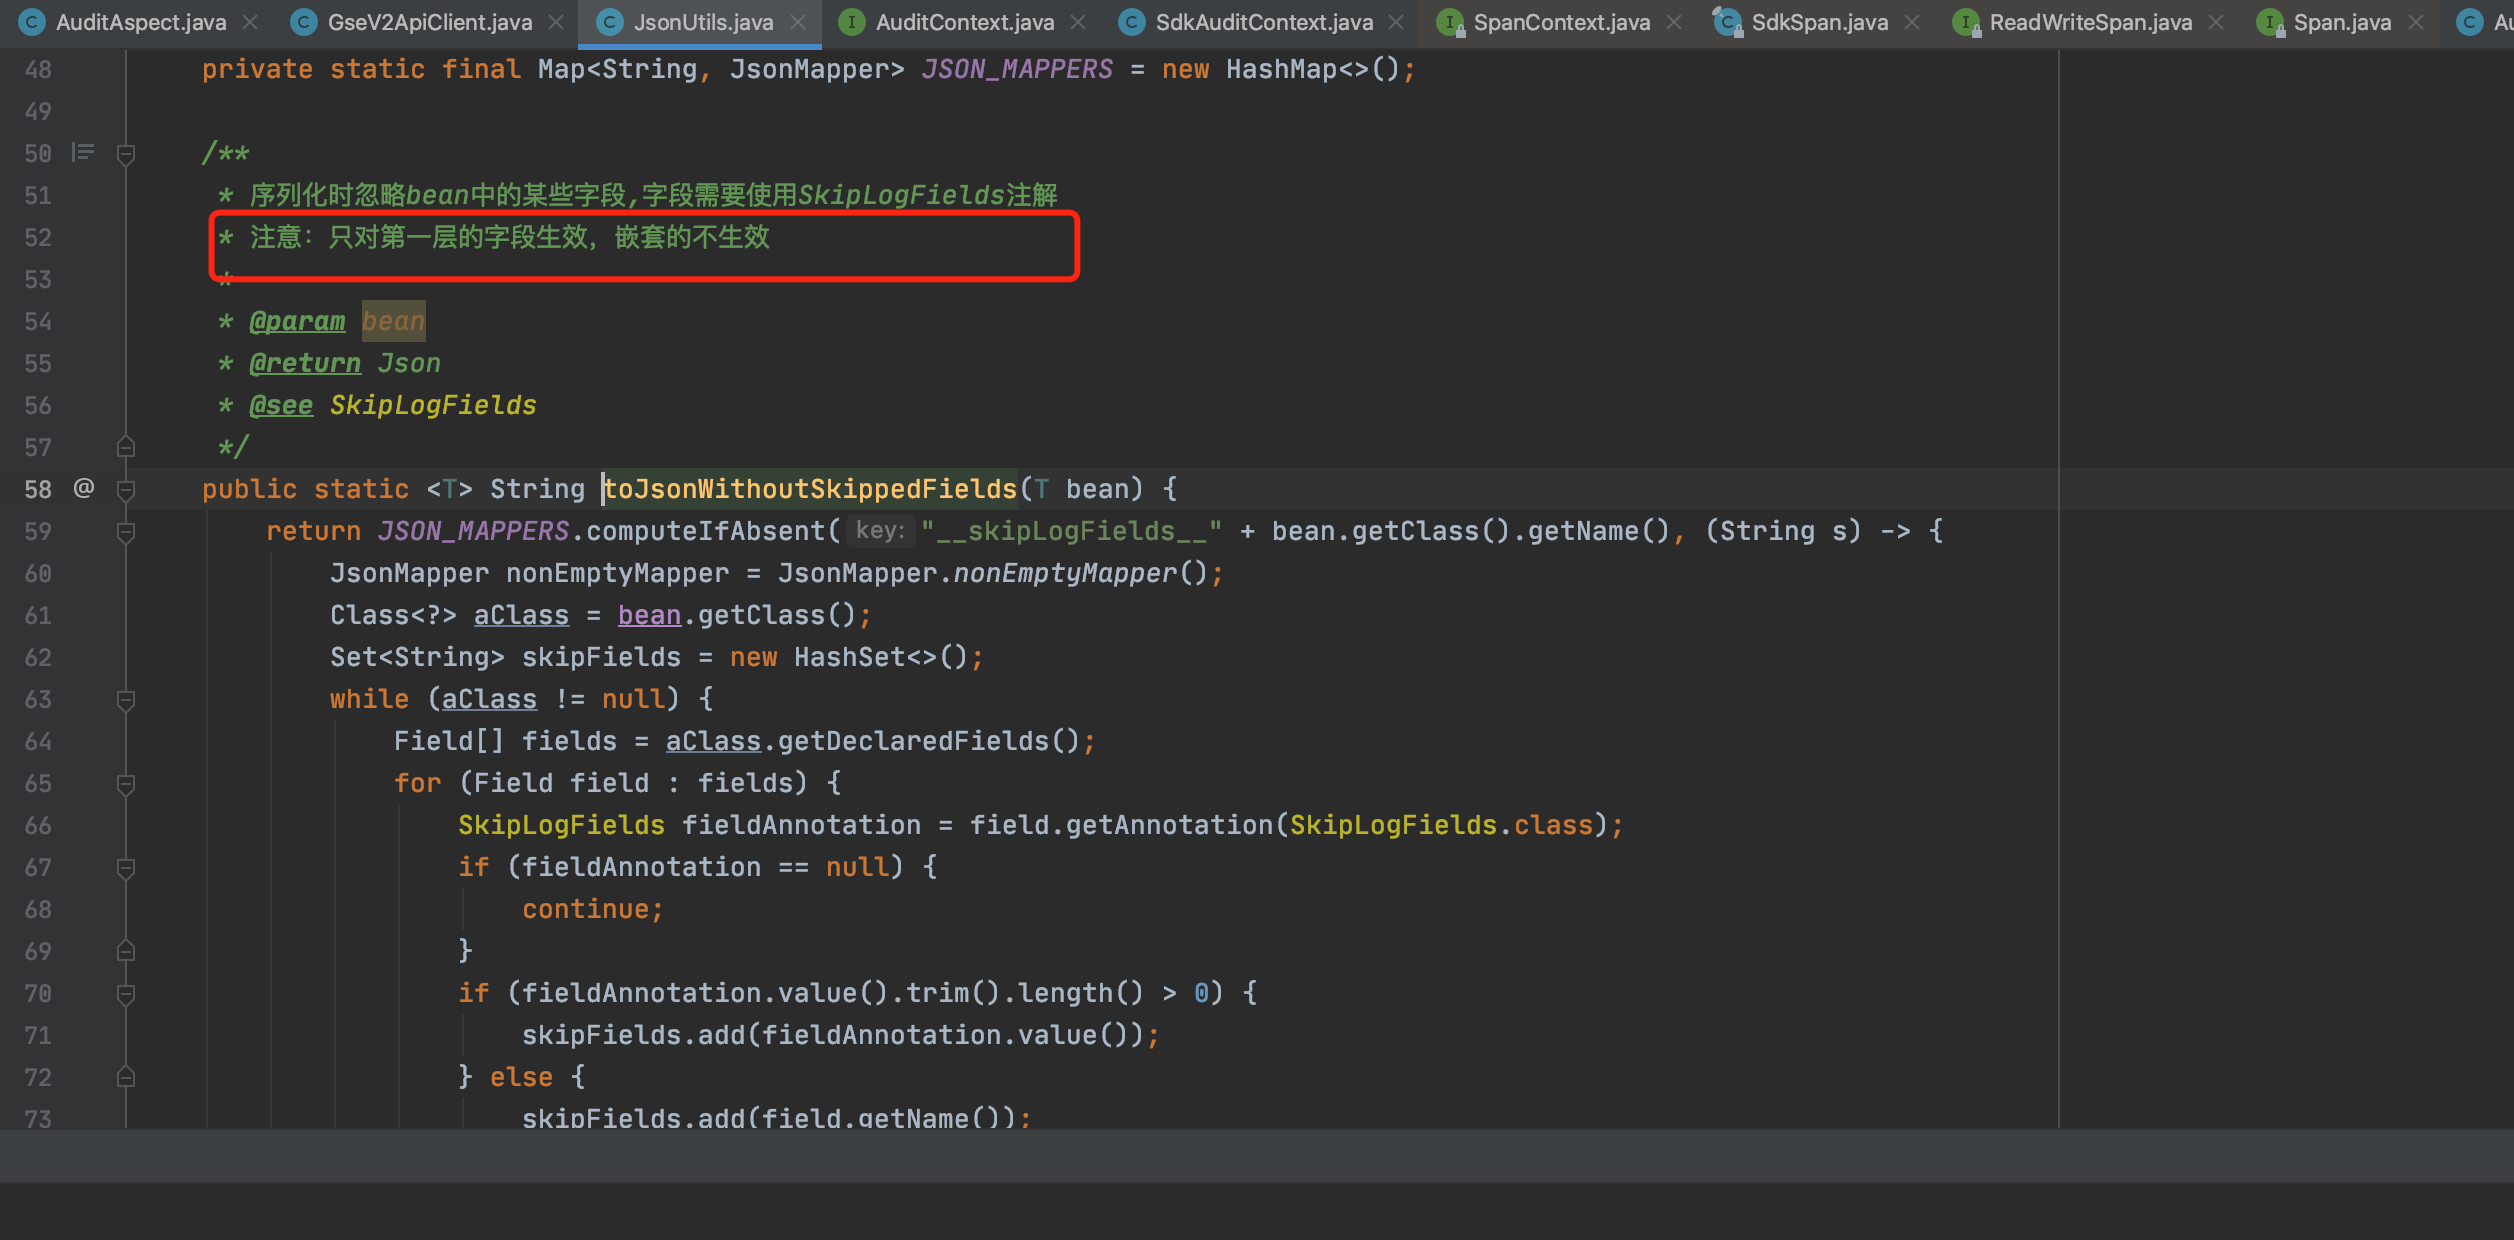Switch to the AuditAspect.java tab
Screen dimensions: 2514x1240
tap(140, 21)
